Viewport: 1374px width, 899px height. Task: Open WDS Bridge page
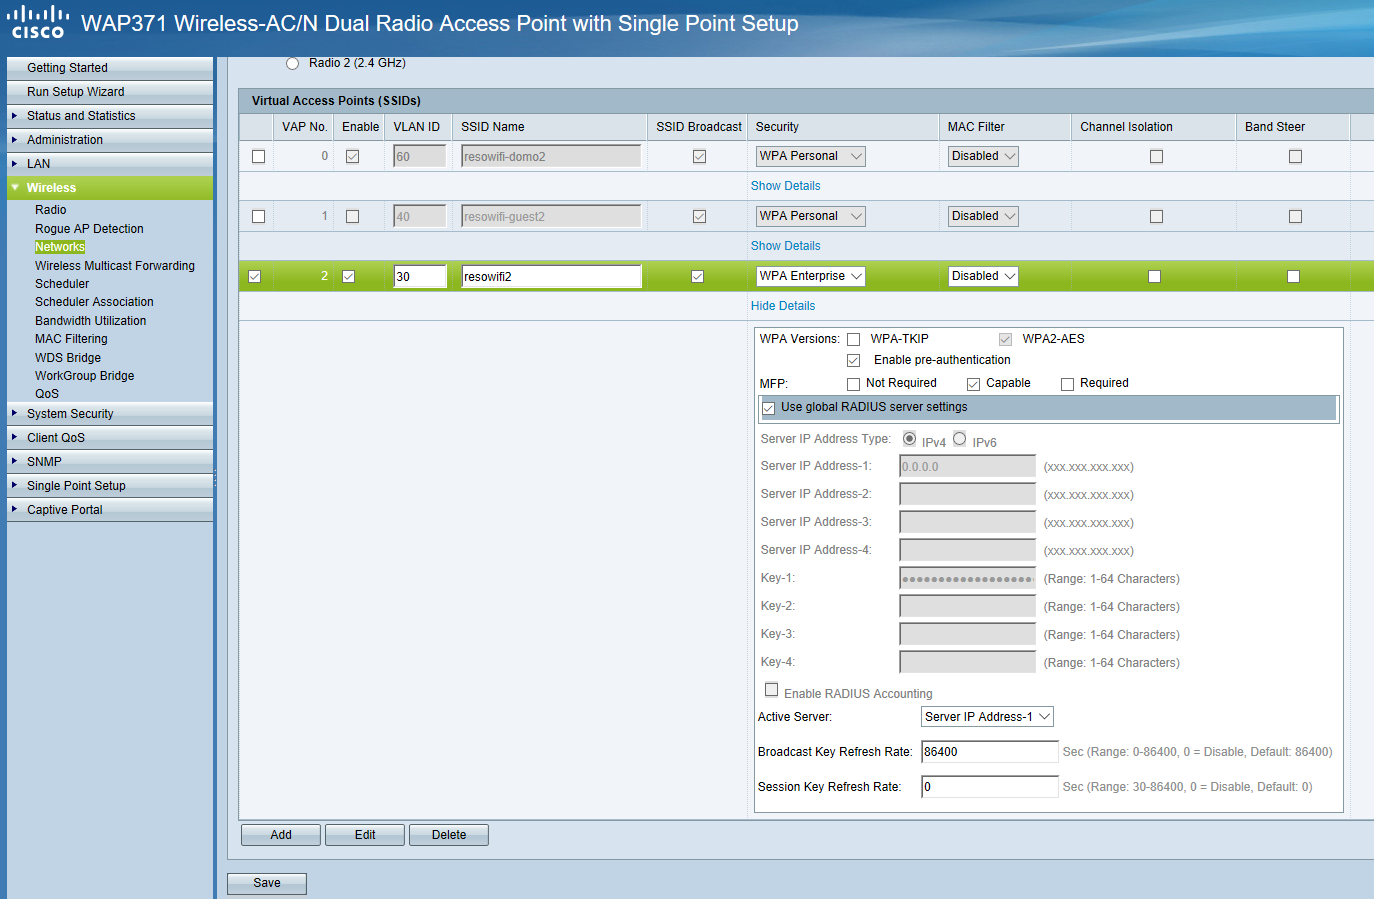68,358
